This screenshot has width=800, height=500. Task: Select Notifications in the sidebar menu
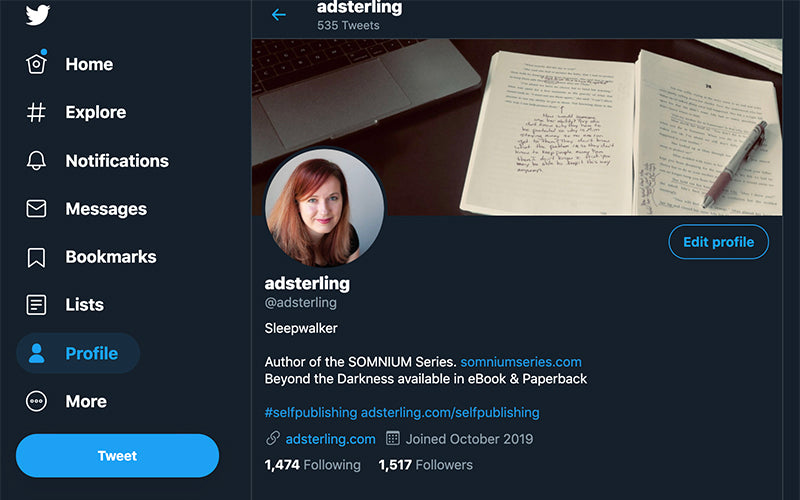click(116, 160)
